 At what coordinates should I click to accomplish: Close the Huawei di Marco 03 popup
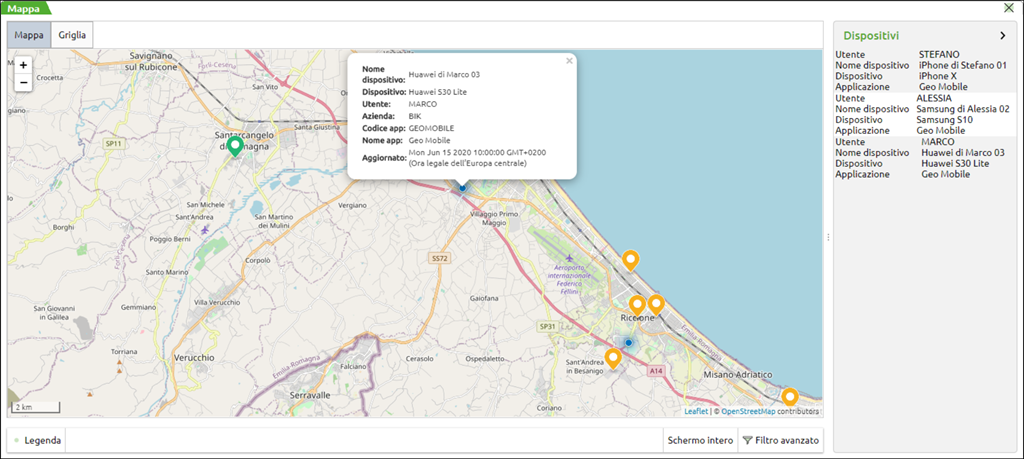(569, 61)
